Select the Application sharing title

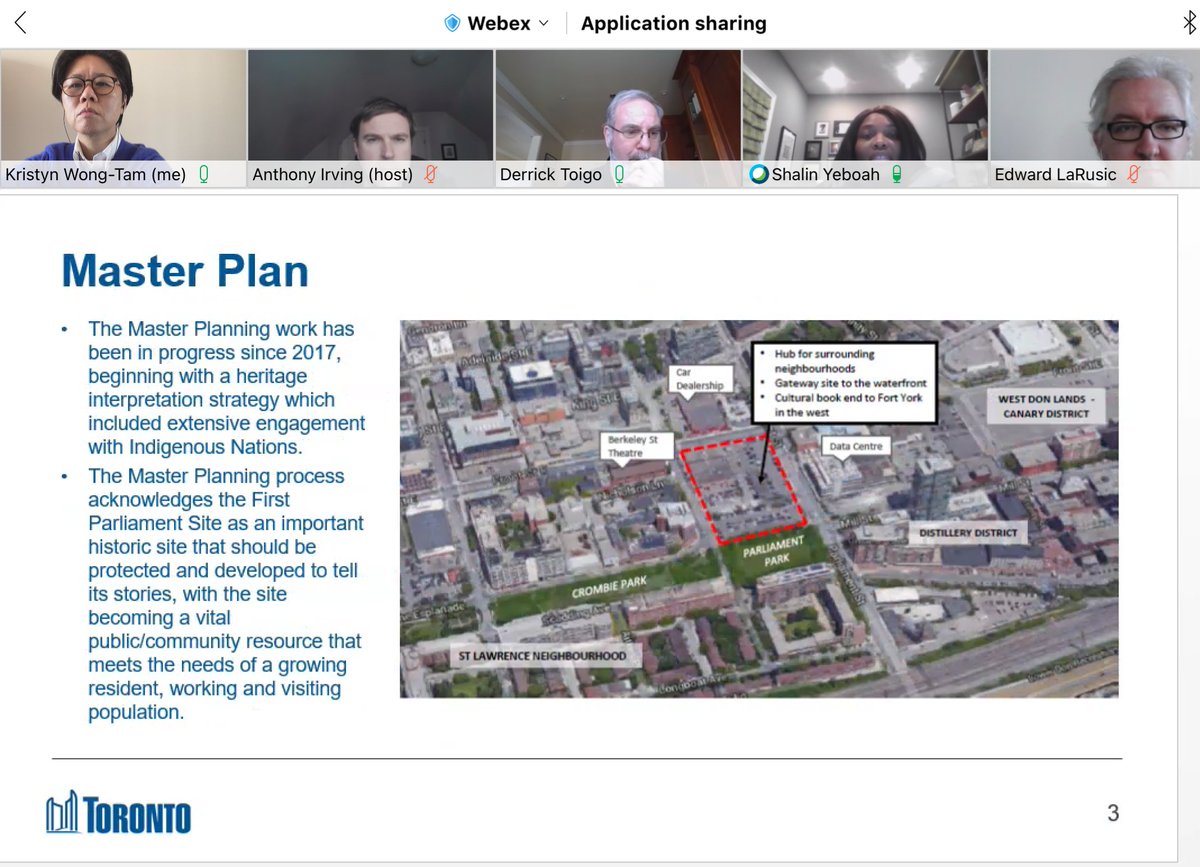coord(673,23)
